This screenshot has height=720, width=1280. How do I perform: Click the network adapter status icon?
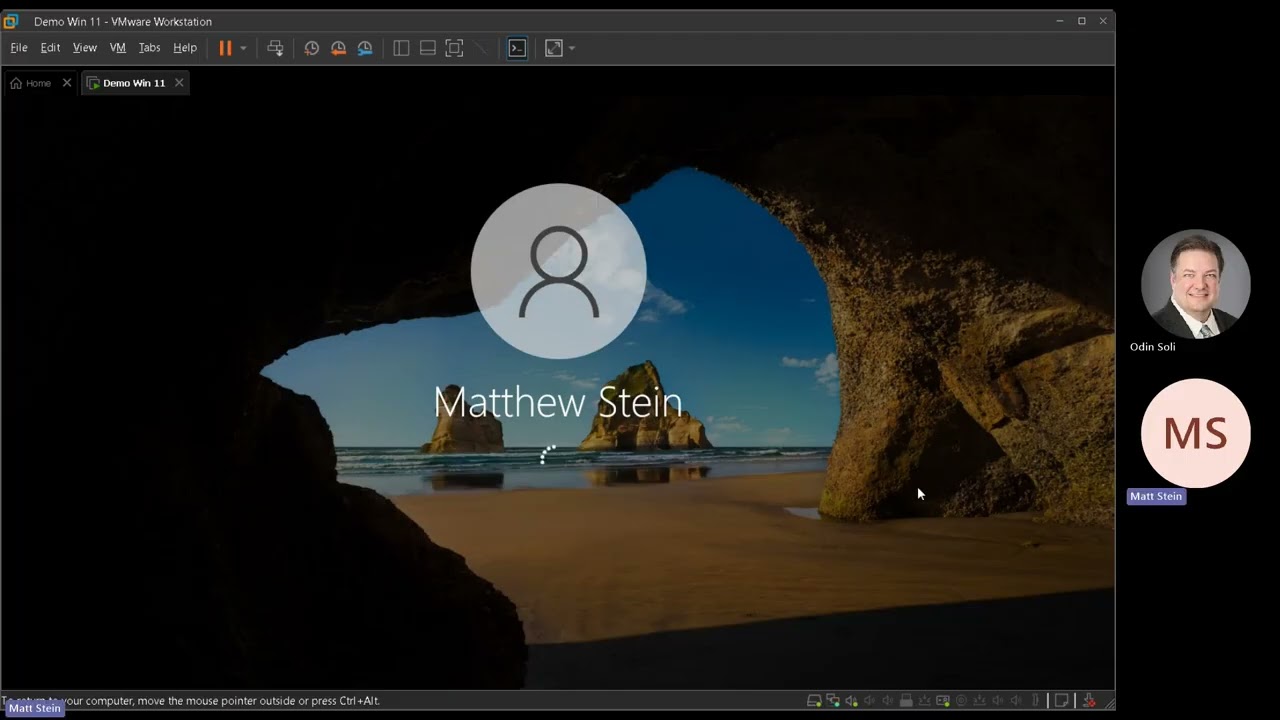pos(833,701)
